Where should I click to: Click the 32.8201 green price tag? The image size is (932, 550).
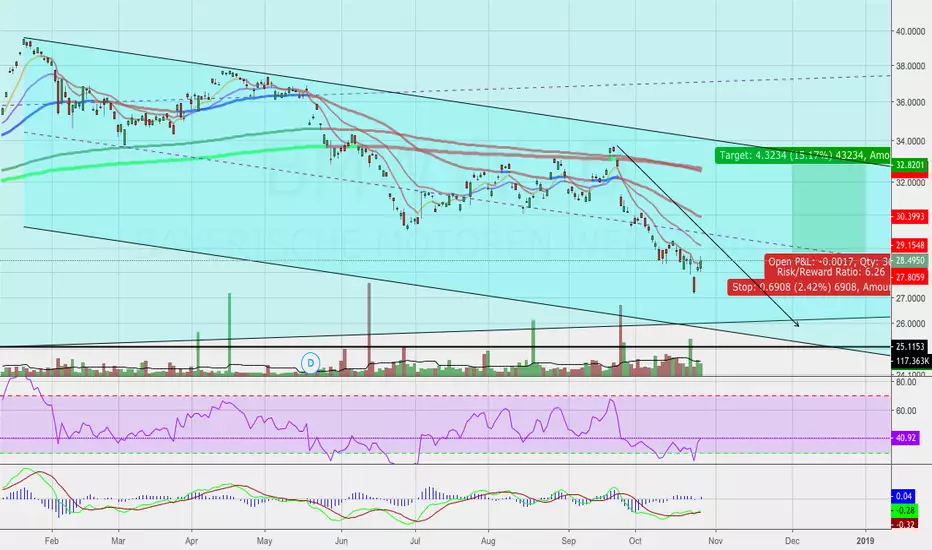click(910, 165)
